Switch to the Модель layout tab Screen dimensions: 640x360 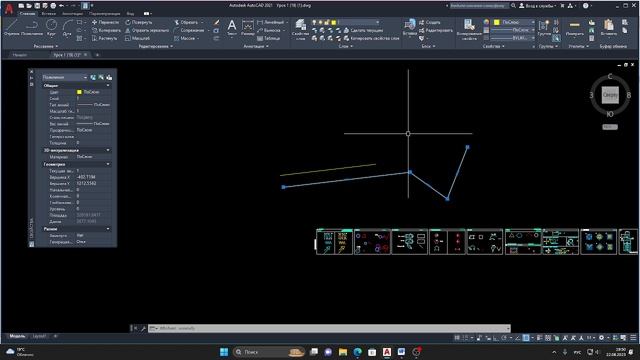(x=17, y=336)
